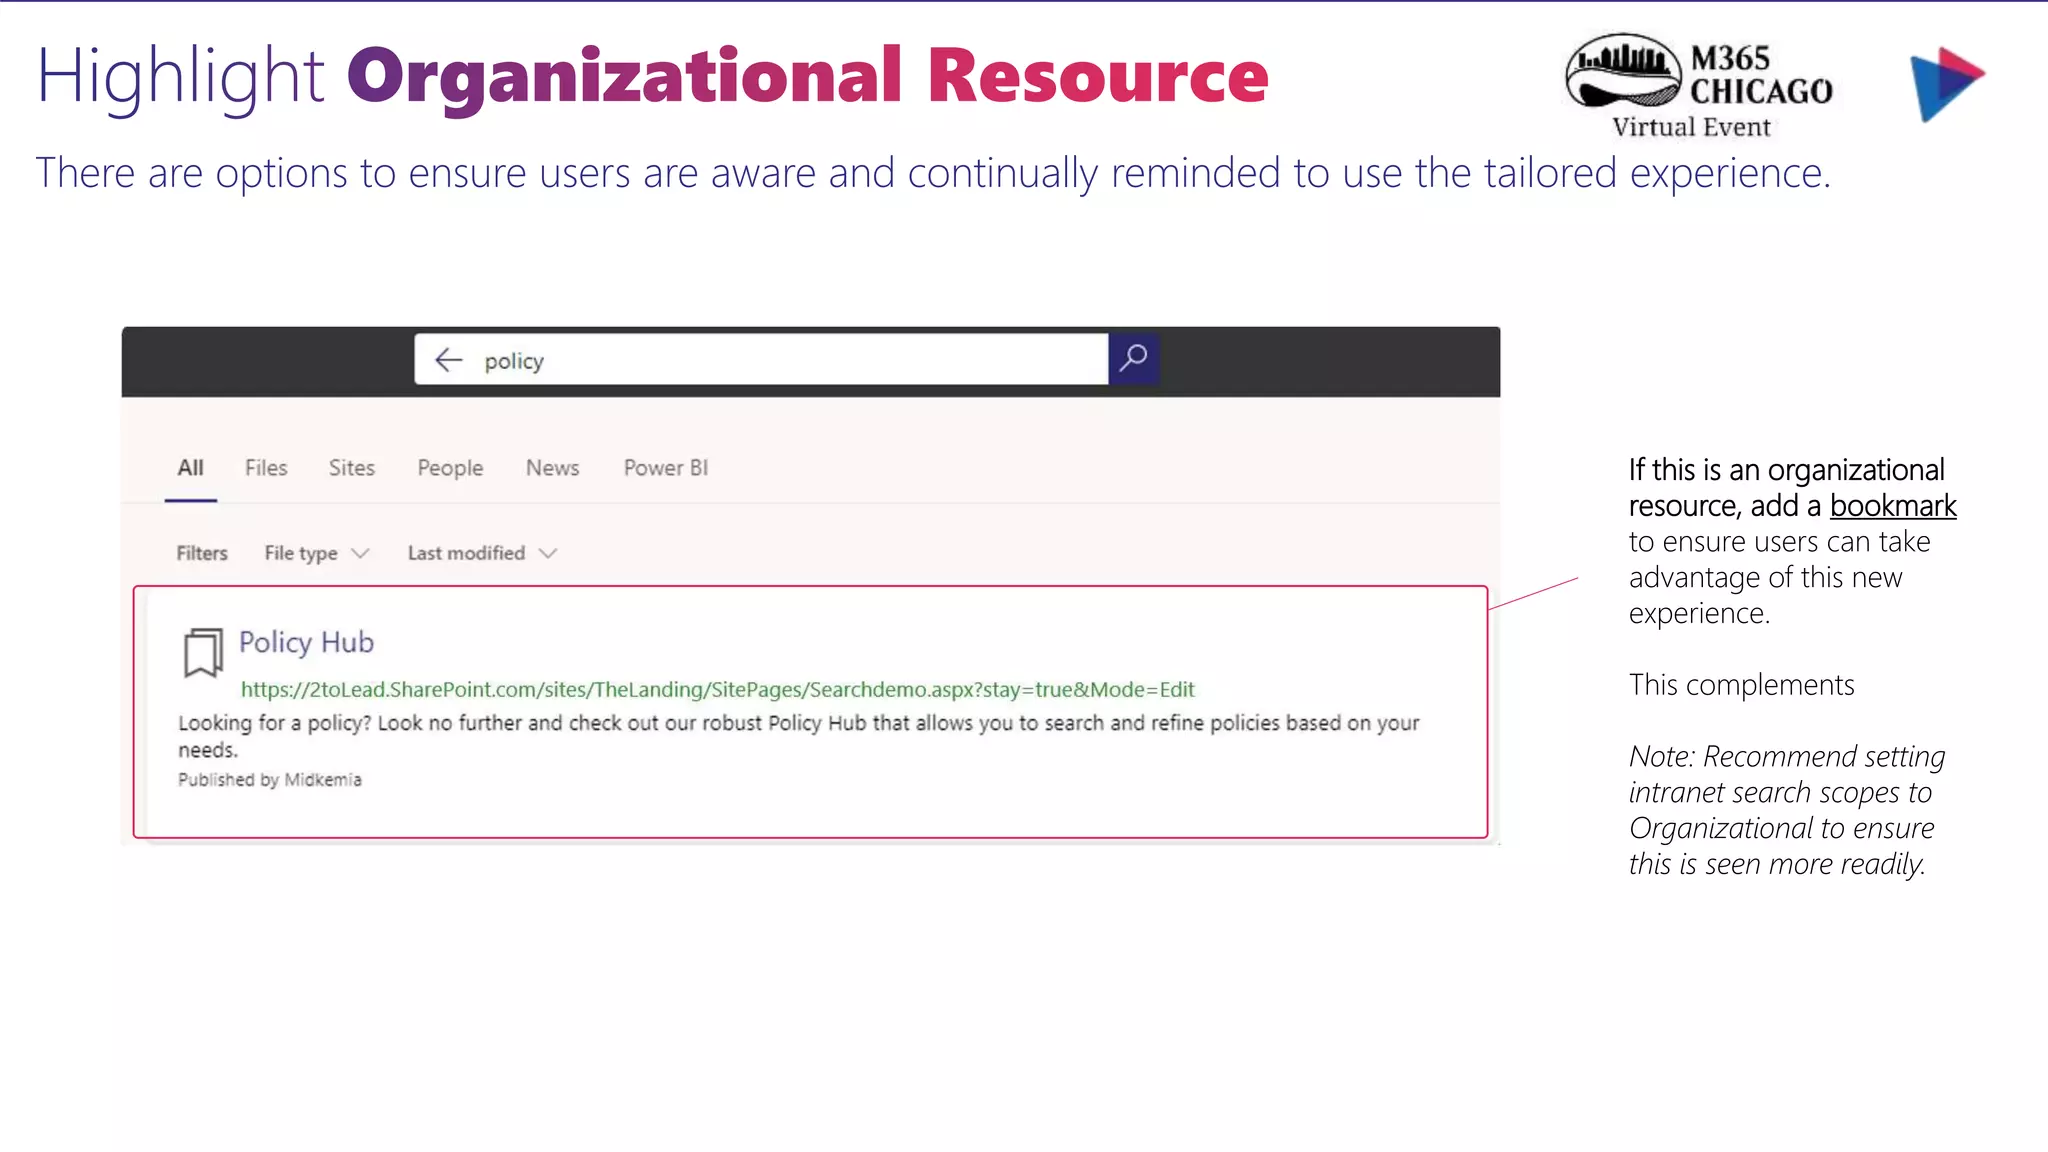This screenshot has width=2048, height=1152.
Task: Click the bookmark icon beside Policy Hub
Action: coord(203,653)
